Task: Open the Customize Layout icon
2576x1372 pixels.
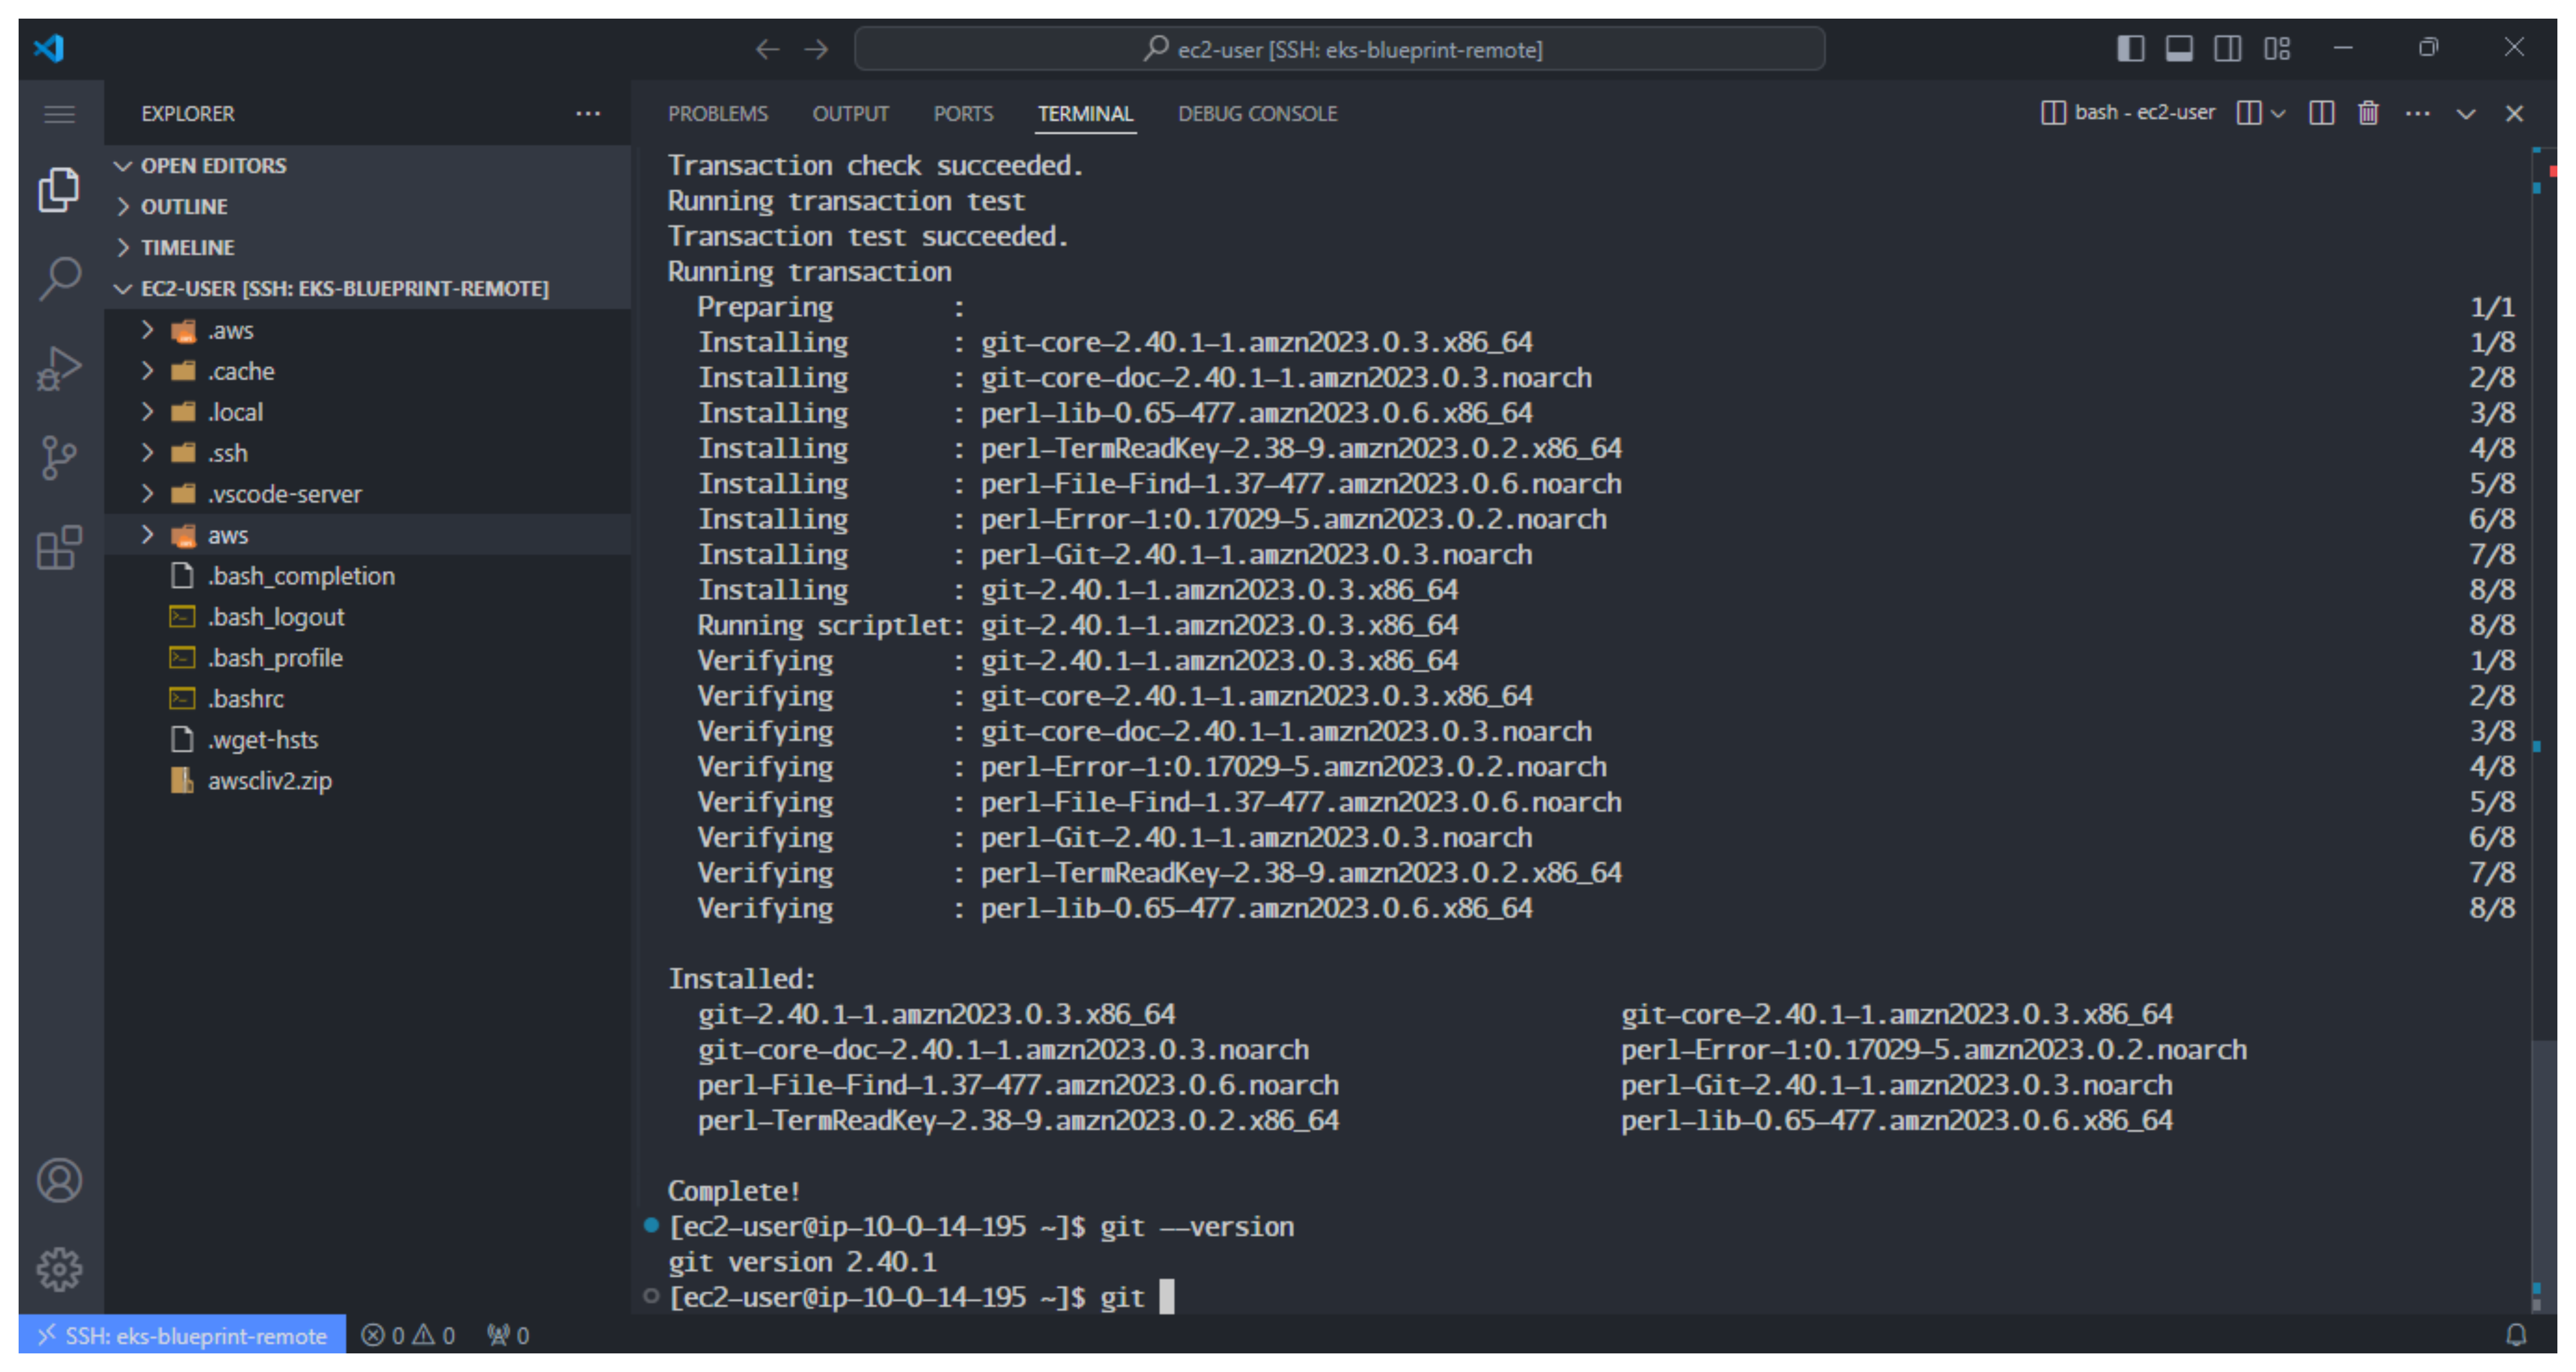Action: (2277, 48)
